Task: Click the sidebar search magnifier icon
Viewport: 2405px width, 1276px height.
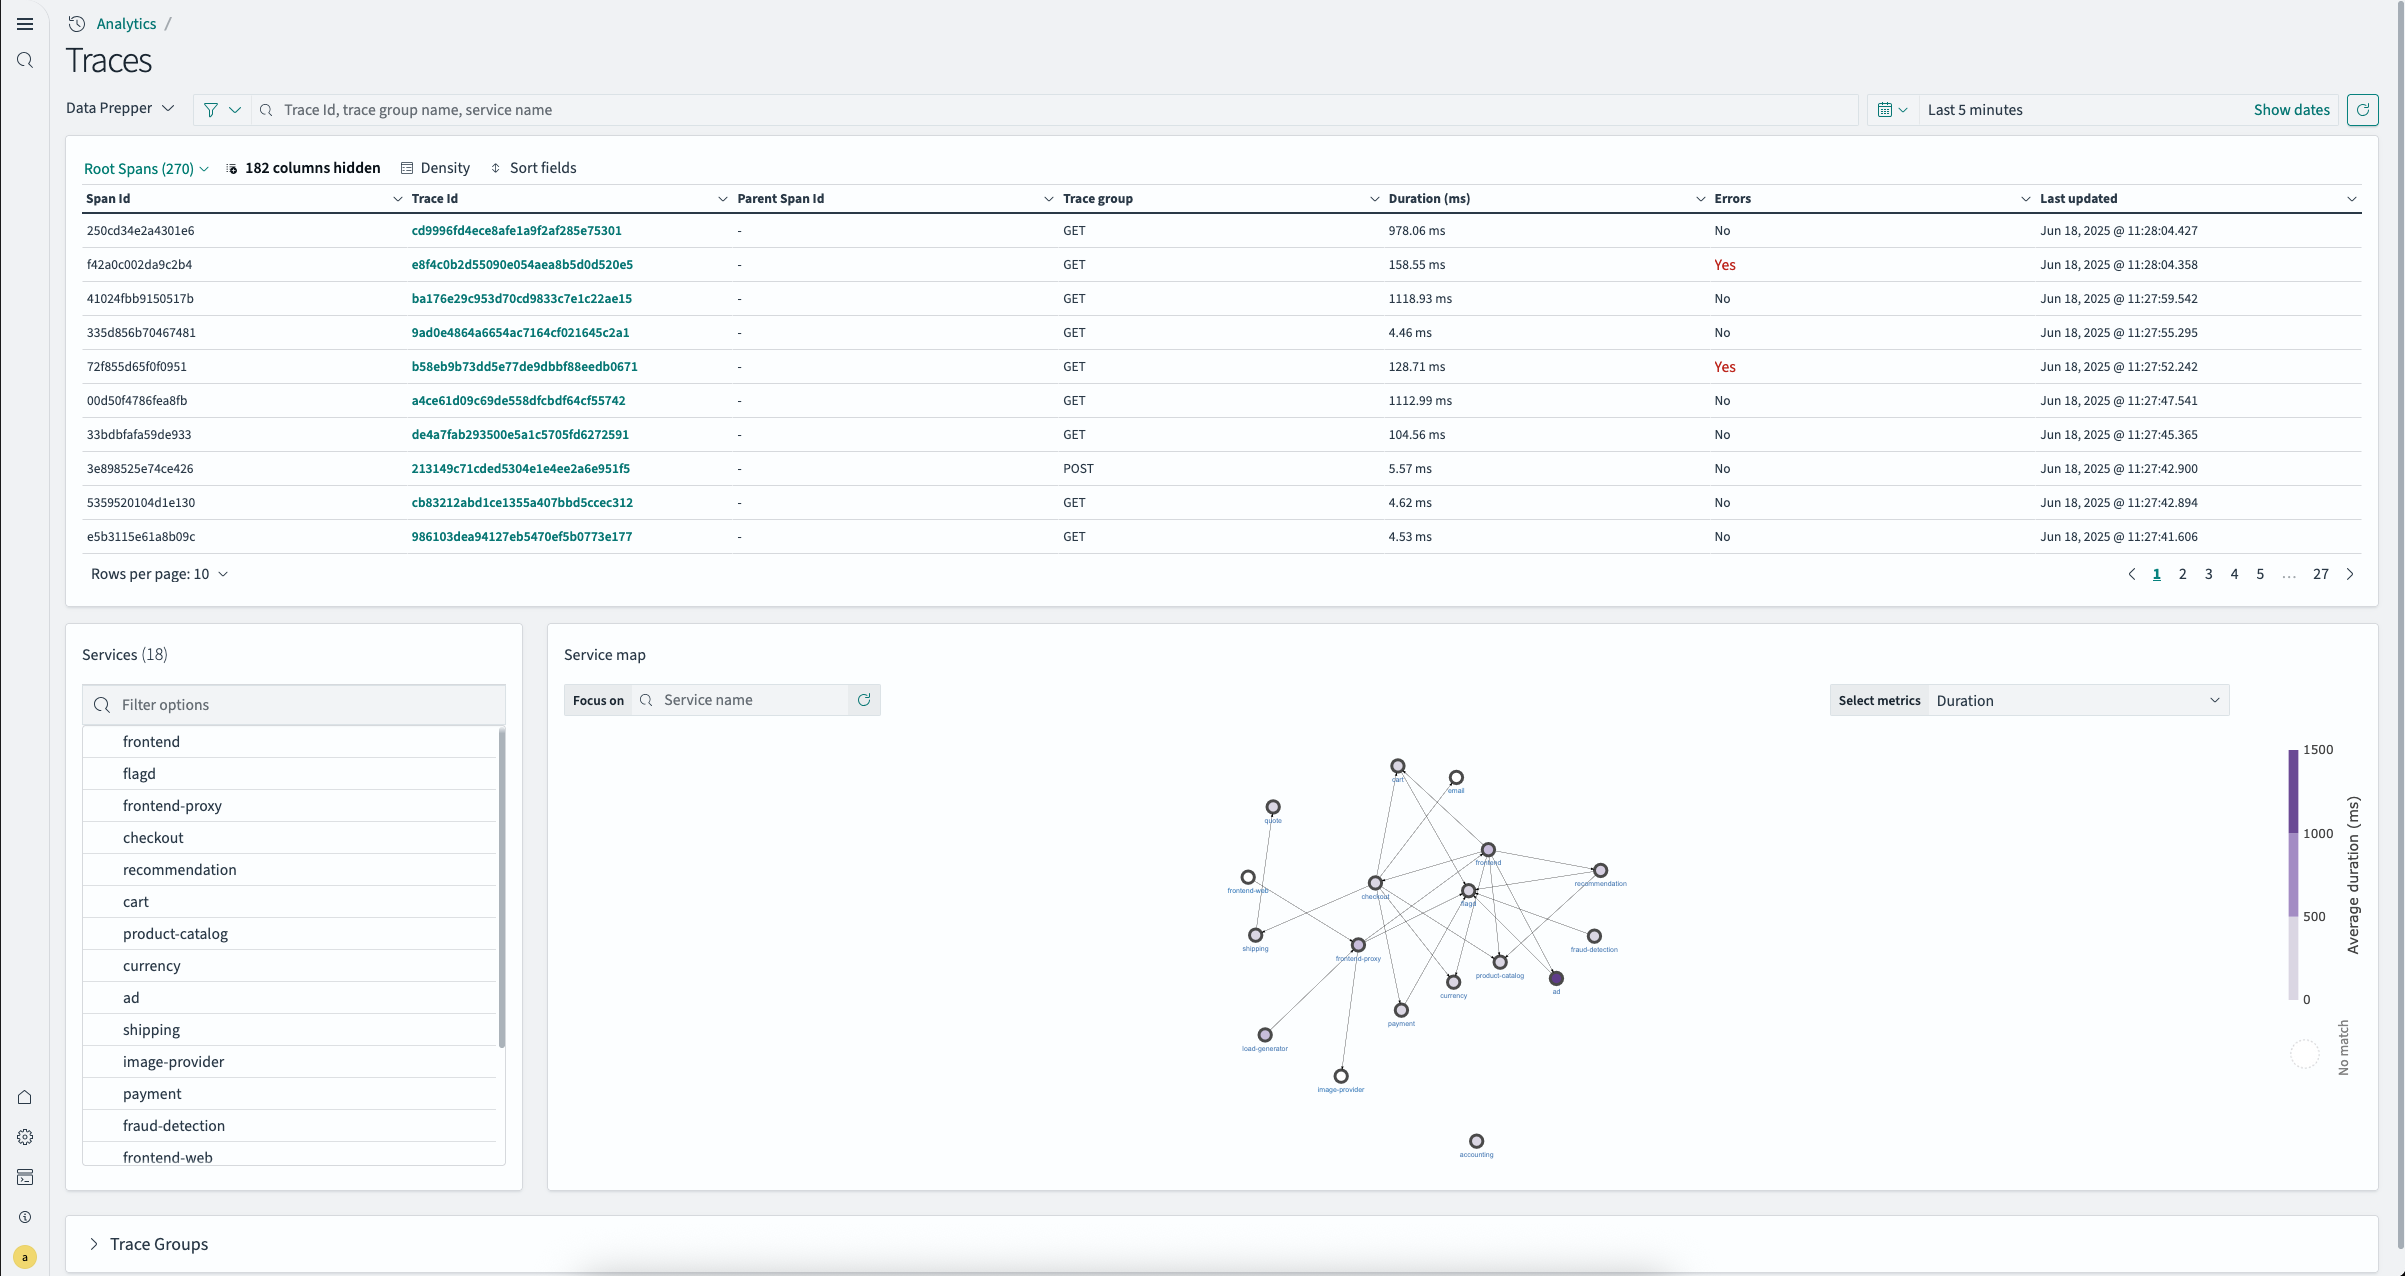Action: point(25,61)
